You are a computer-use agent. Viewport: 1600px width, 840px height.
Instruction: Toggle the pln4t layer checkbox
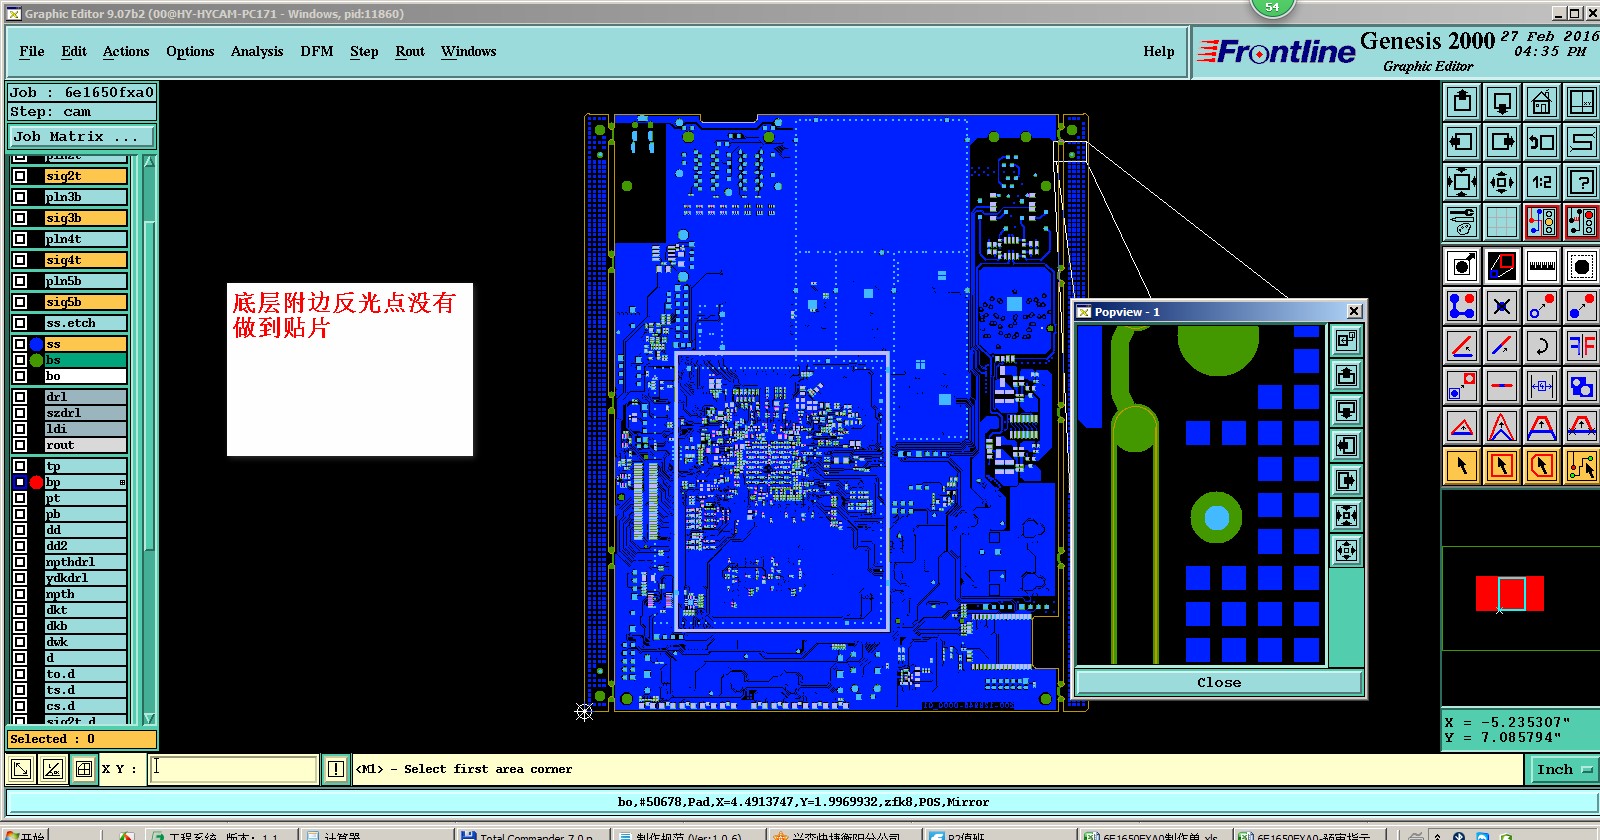coord(20,239)
